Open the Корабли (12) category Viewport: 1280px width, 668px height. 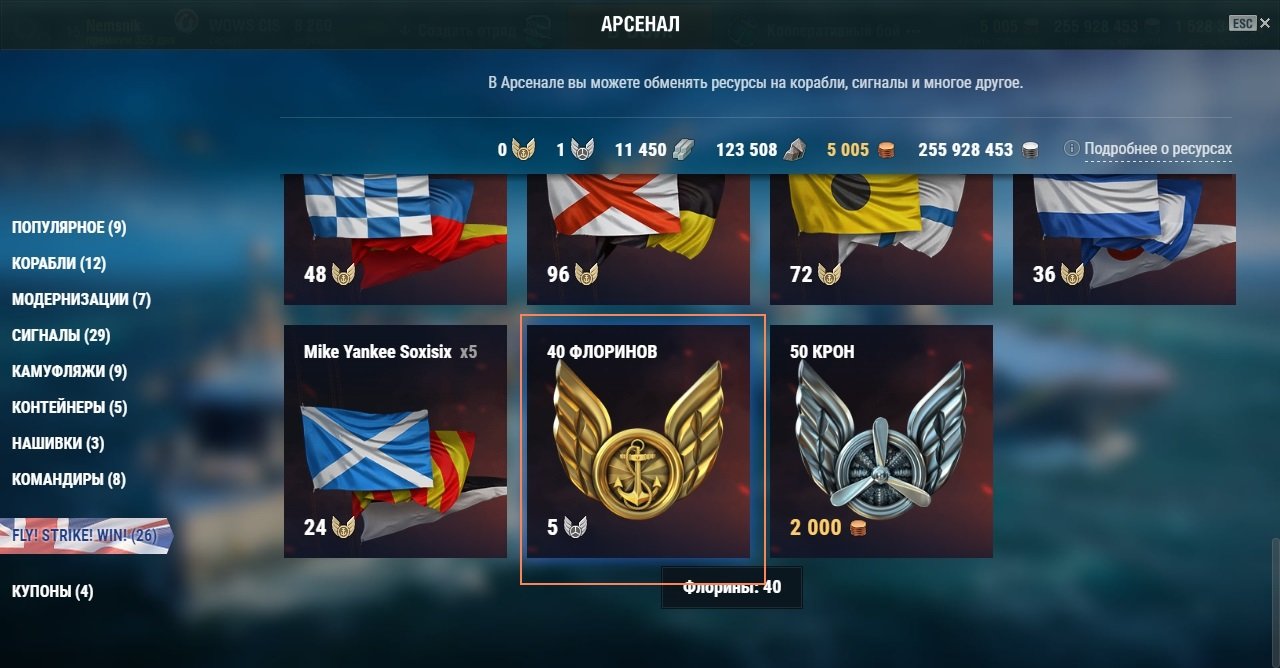[x=59, y=264]
